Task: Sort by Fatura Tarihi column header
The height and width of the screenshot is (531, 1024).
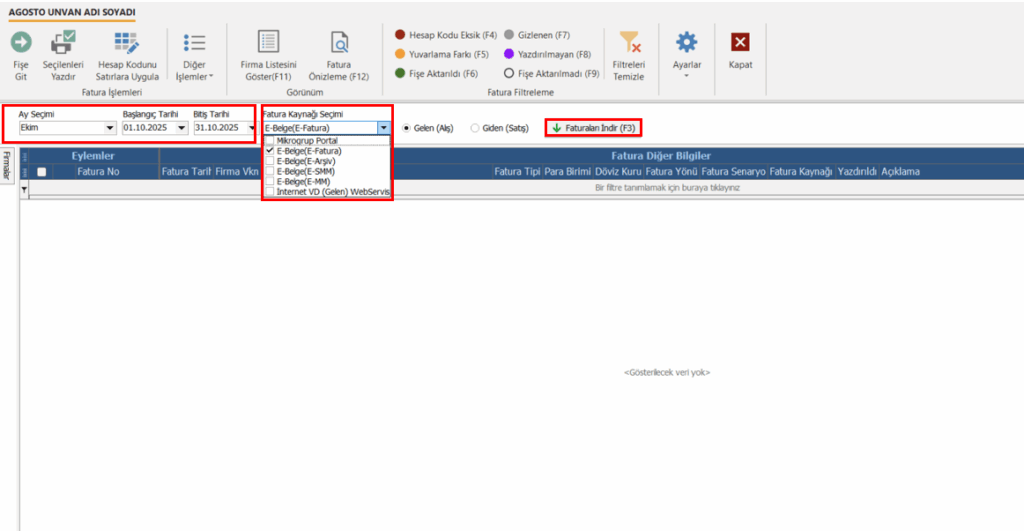Action: pyautogui.click(x=186, y=172)
